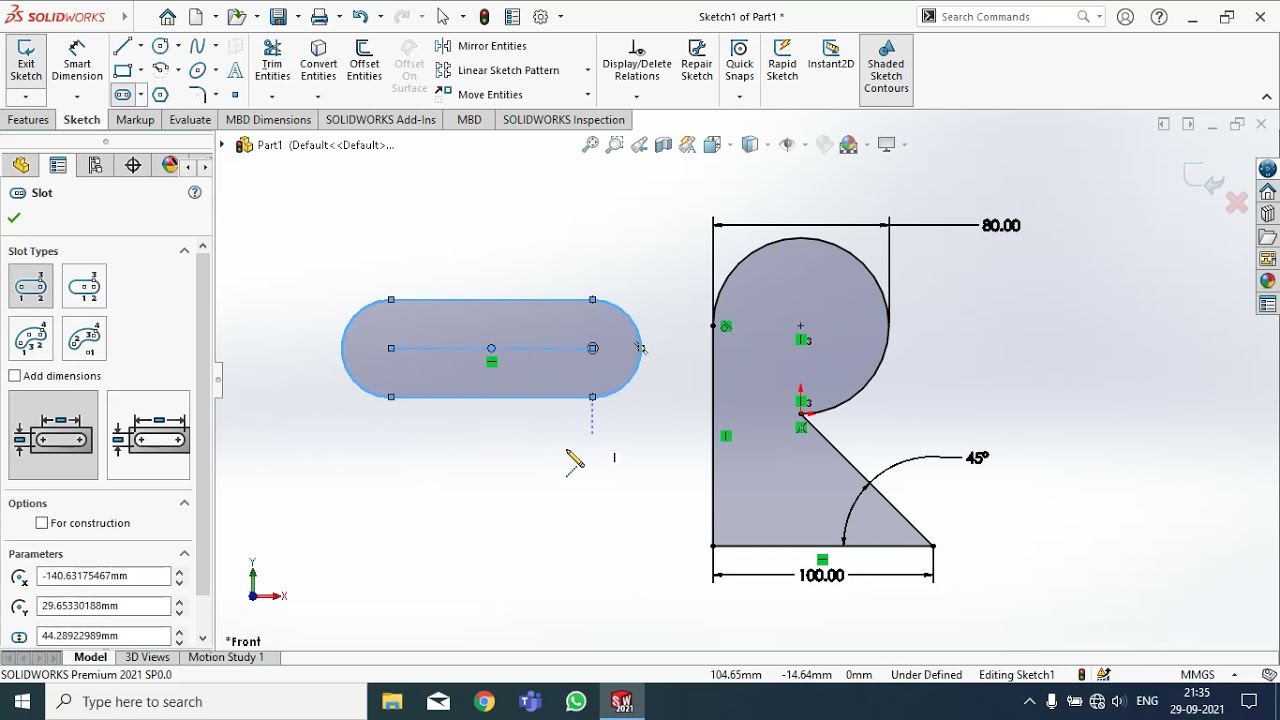Click the Search Commands field

1006,17
